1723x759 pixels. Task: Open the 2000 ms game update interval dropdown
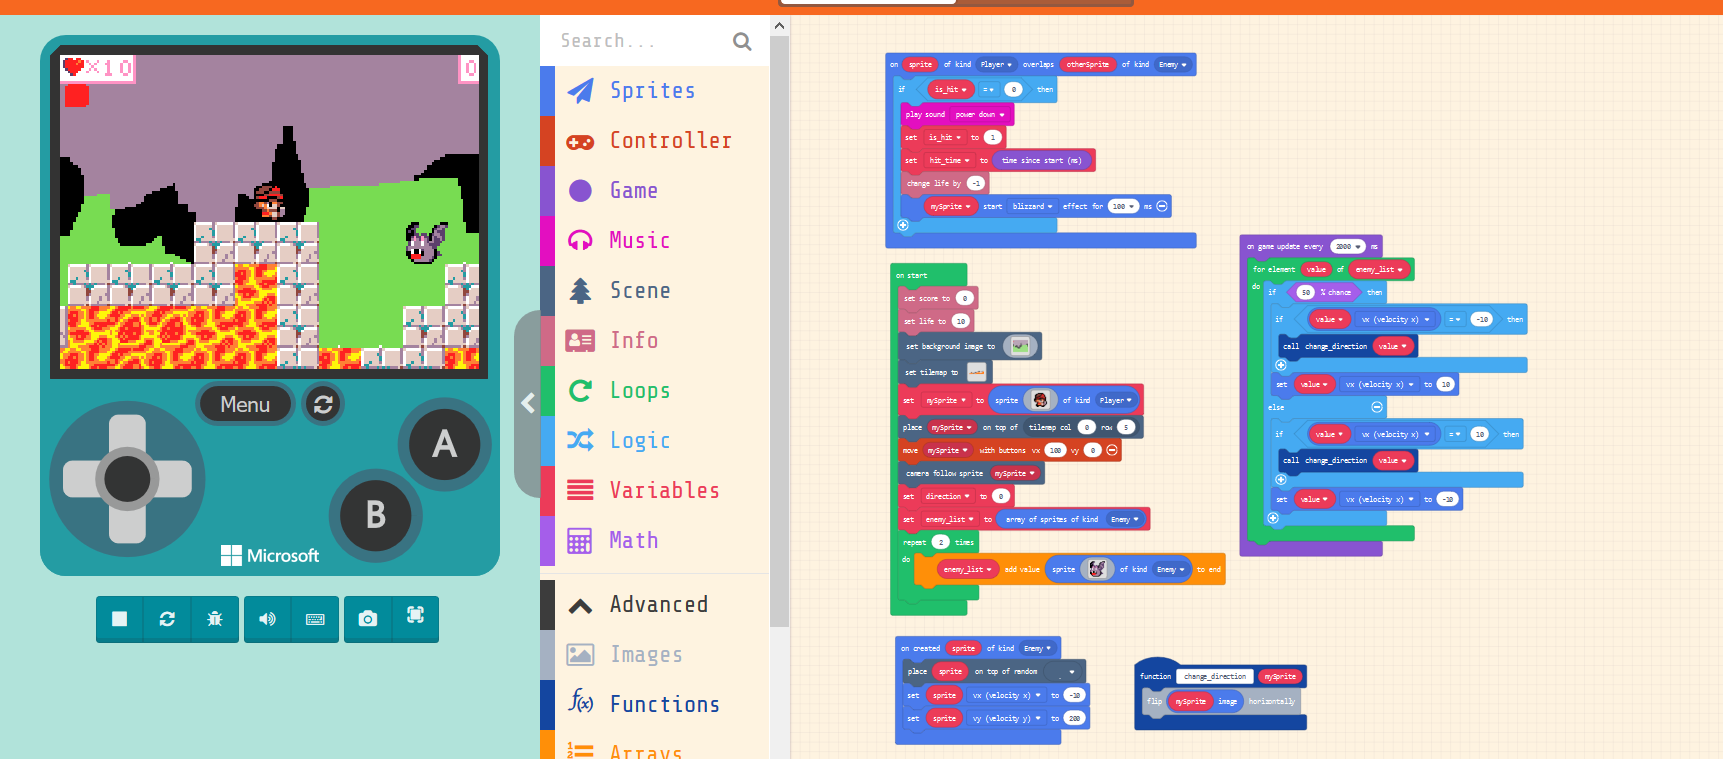point(1348,246)
